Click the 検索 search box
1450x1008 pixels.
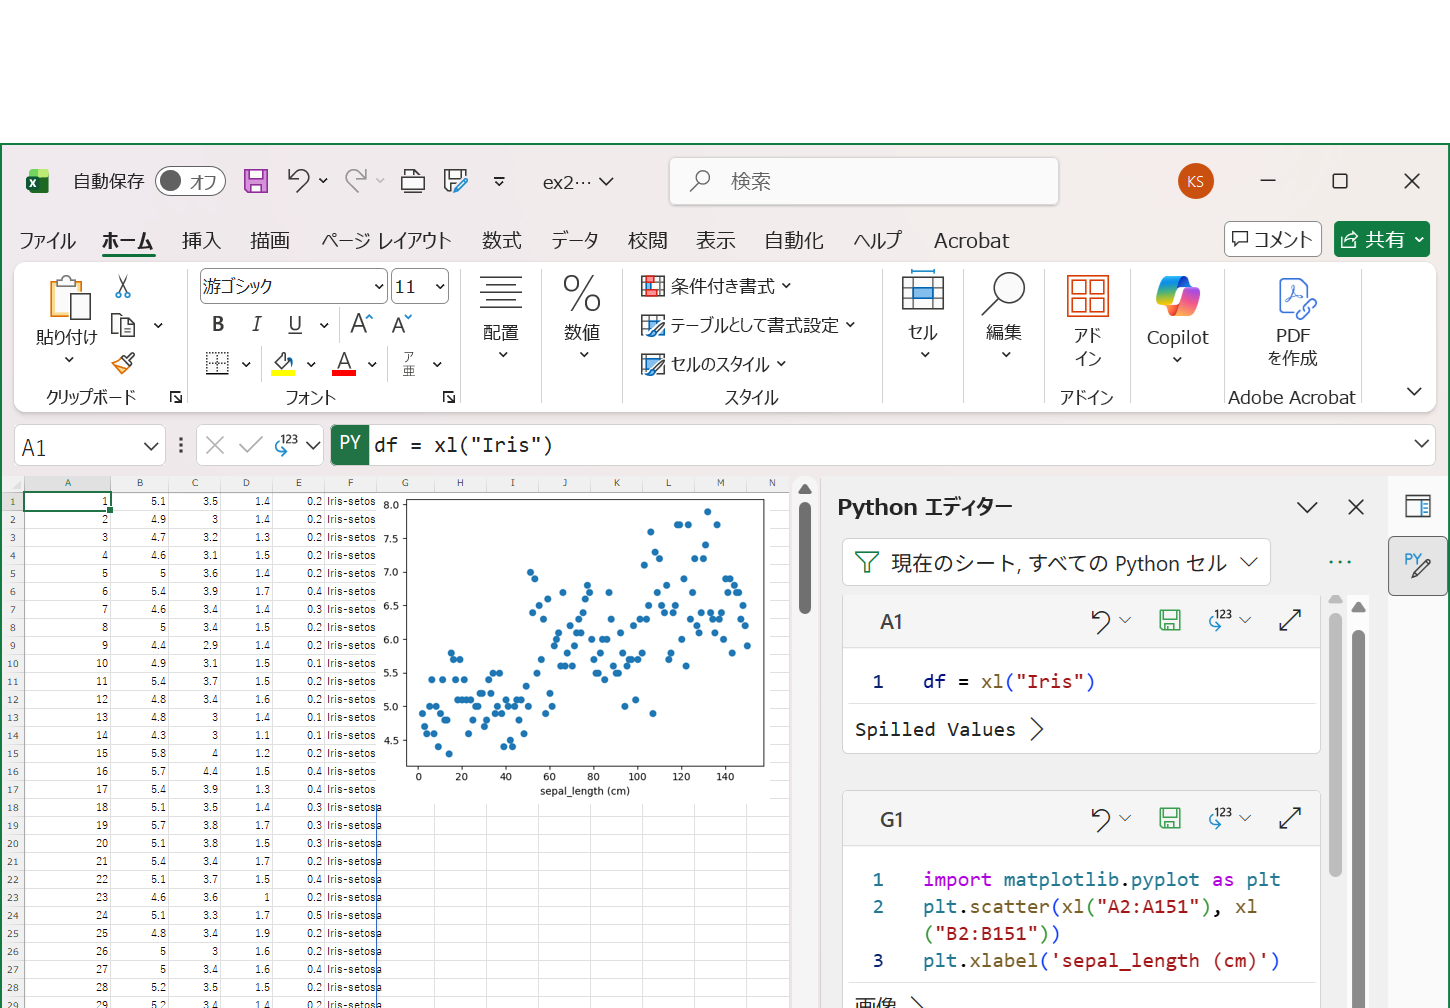pyautogui.click(x=864, y=181)
